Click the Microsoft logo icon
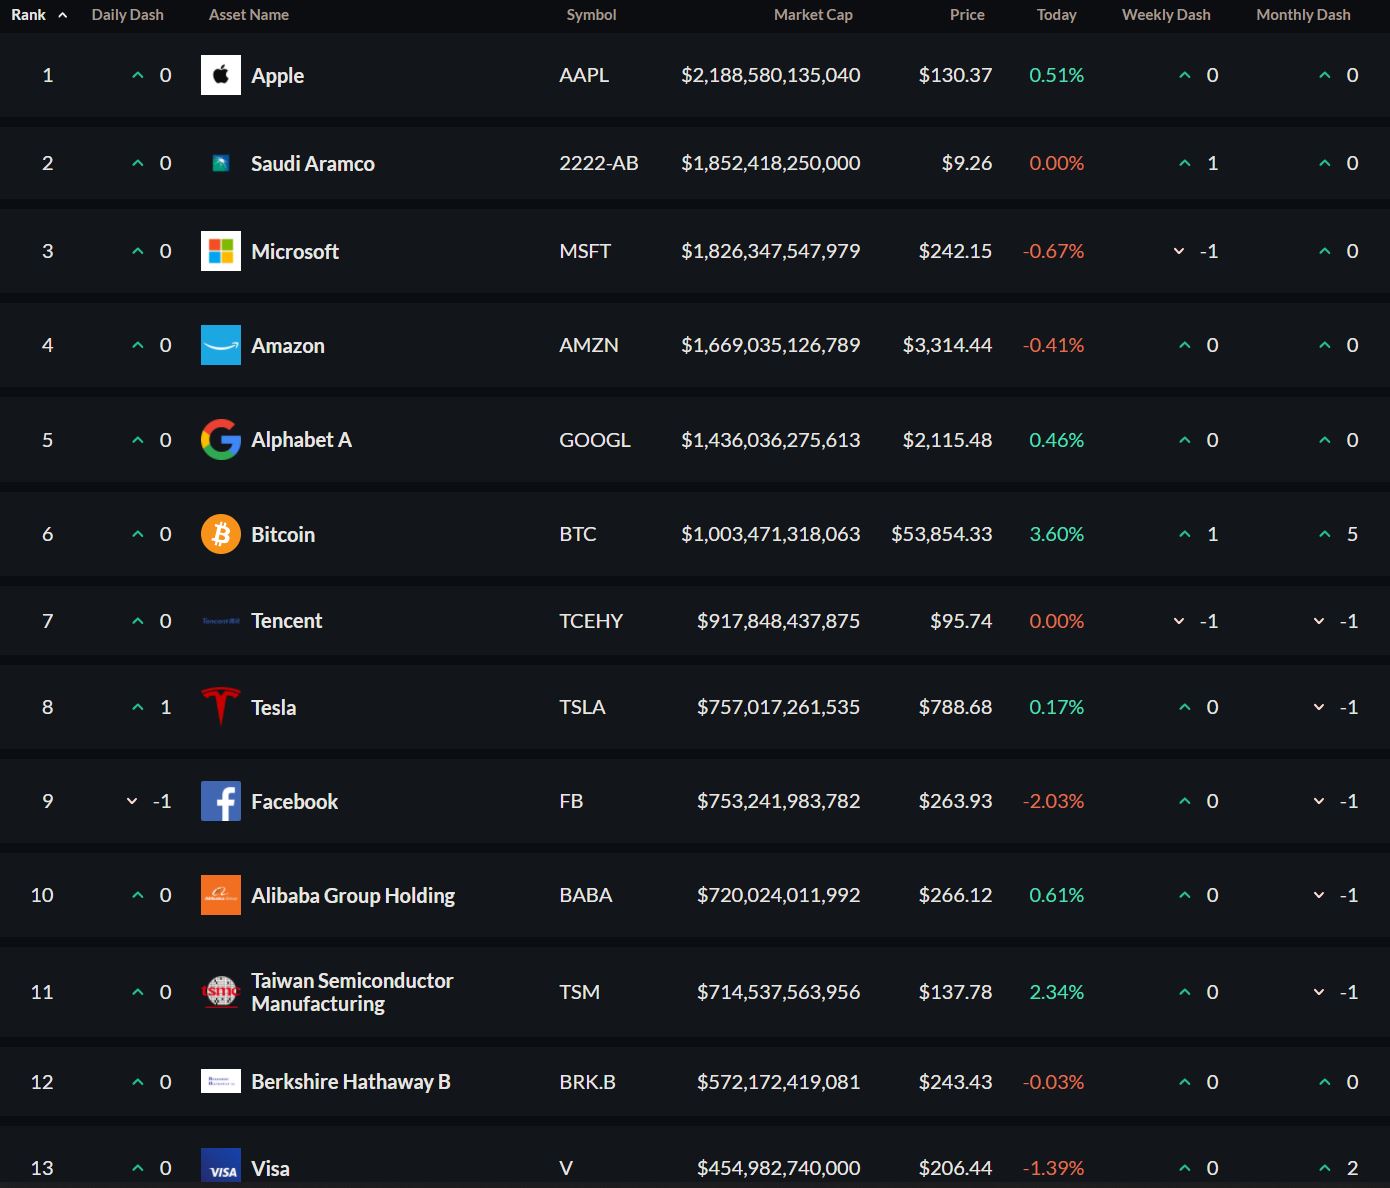1390x1188 pixels. point(221,251)
